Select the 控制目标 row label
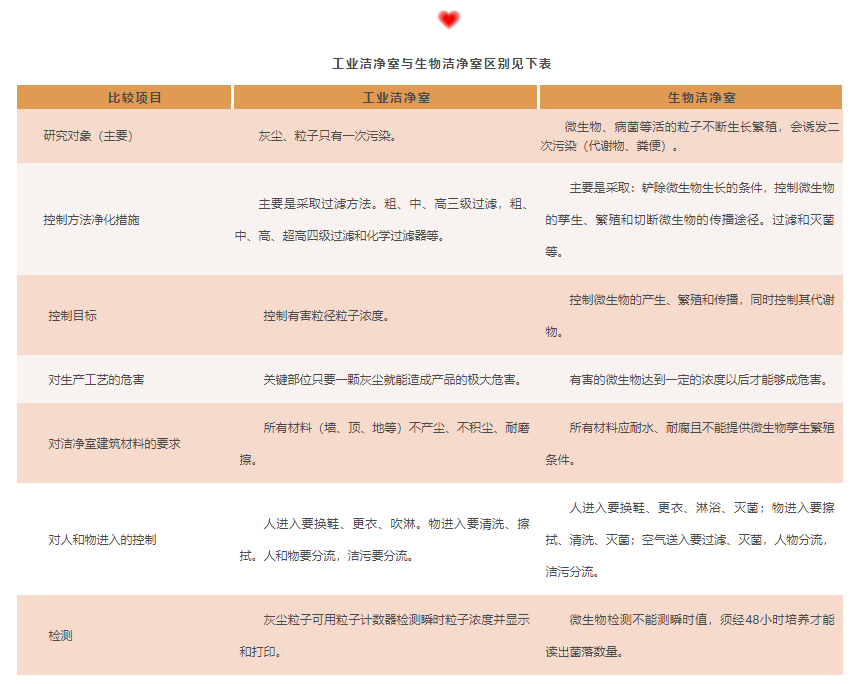Screen dimensions: 855x684 pos(73,315)
